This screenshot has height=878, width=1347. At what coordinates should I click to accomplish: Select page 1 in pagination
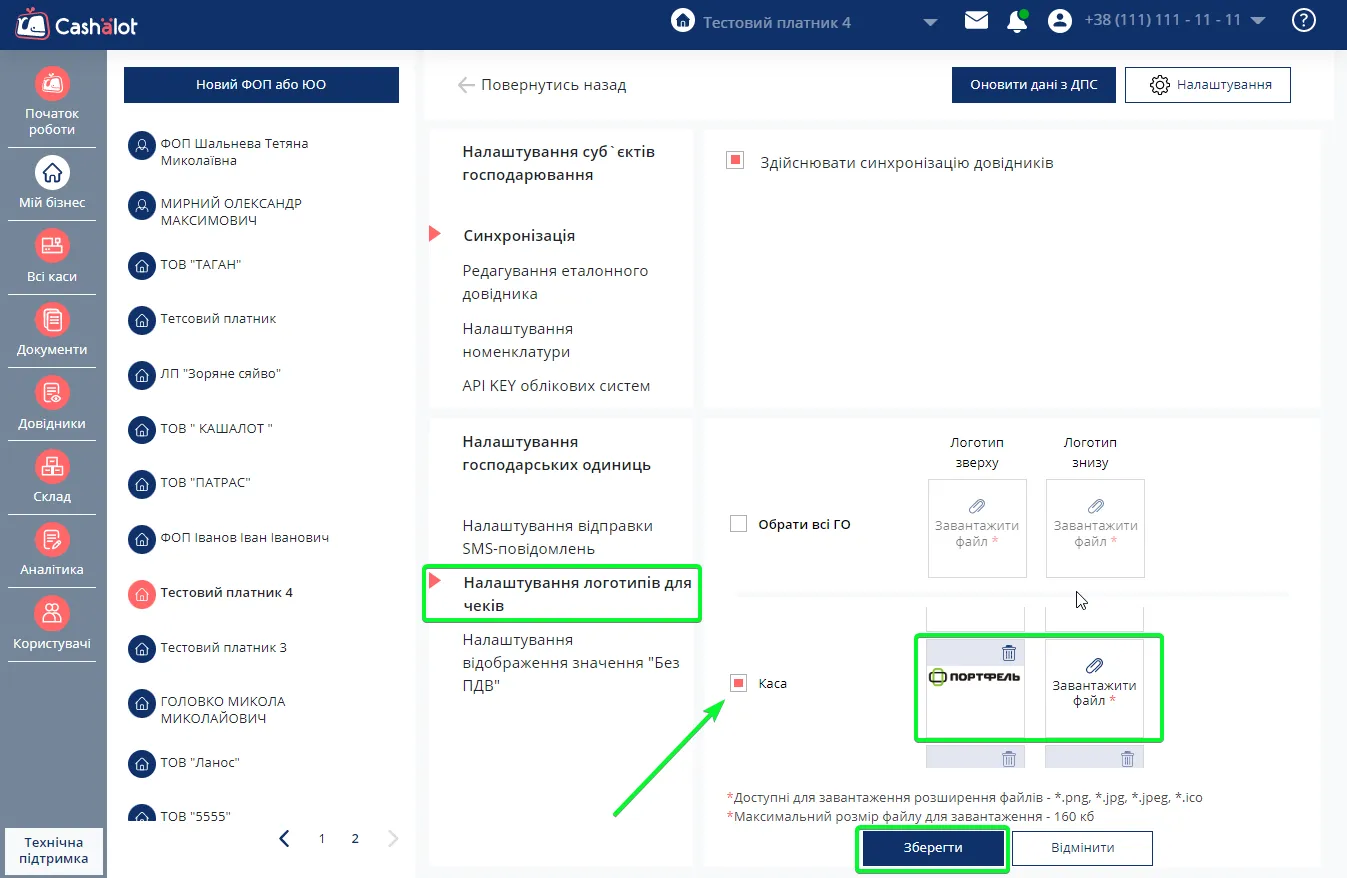(x=322, y=839)
